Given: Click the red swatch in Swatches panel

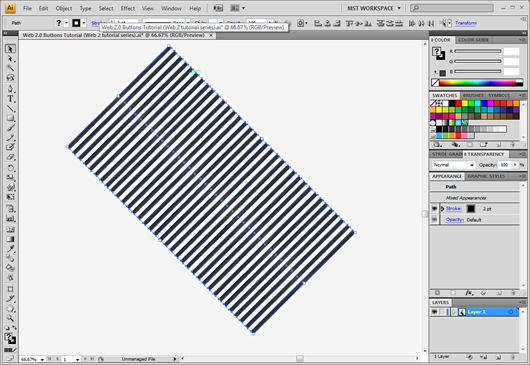Looking at the screenshot, I should [458, 103].
